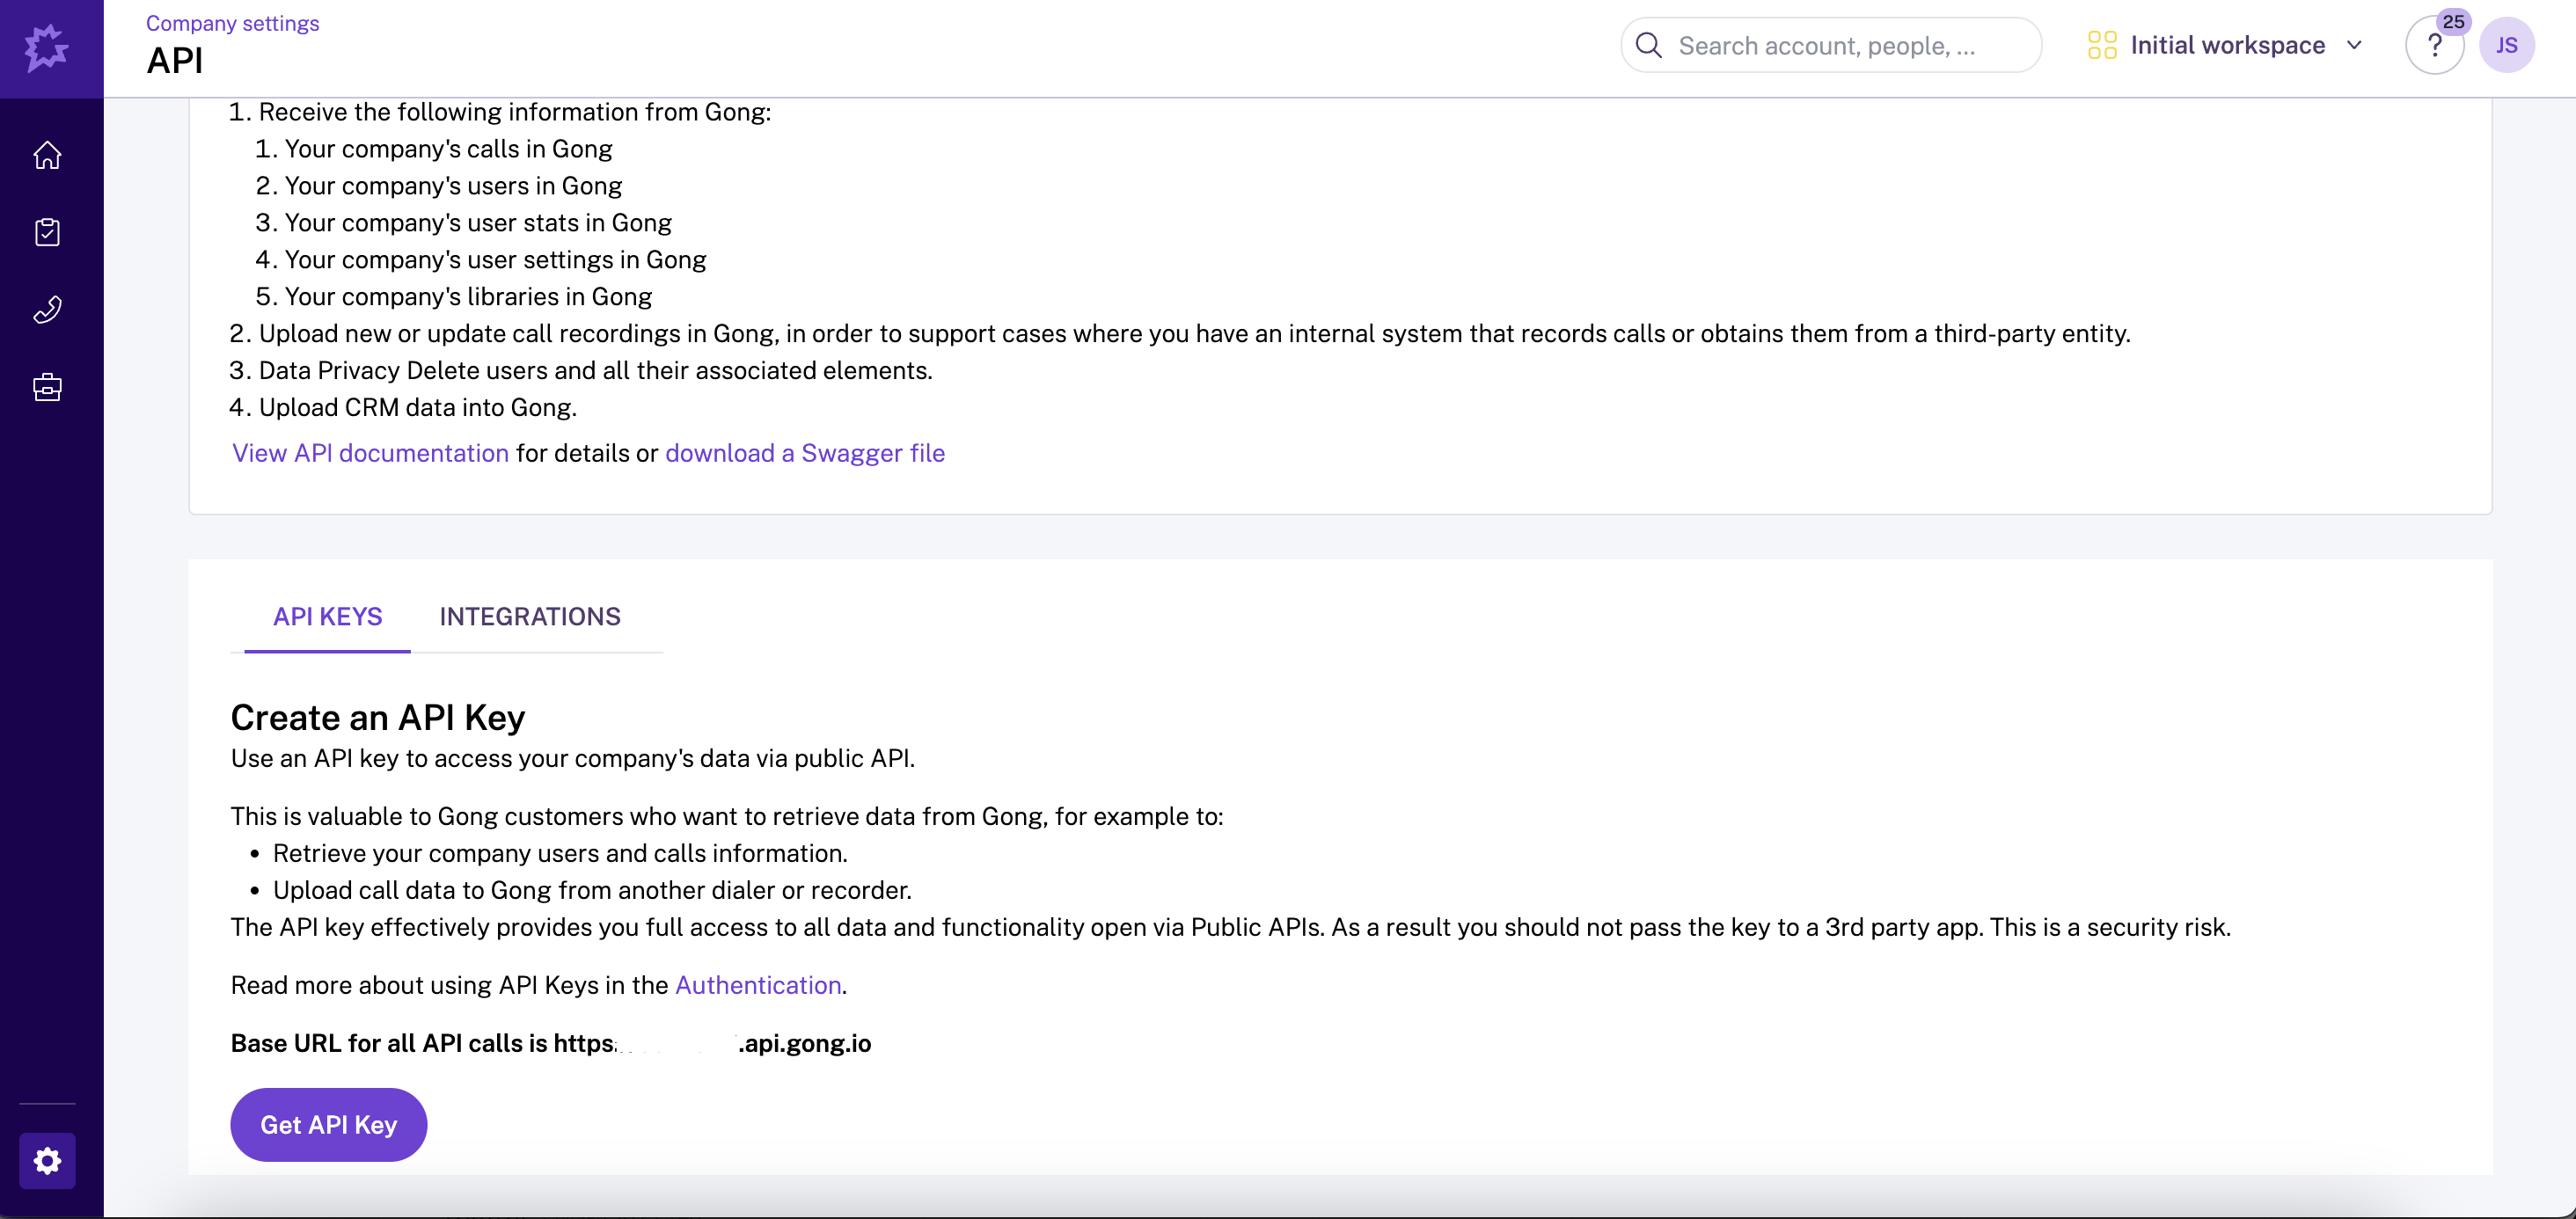Click the Gong logo top left
The image size is (2576, 1219).
point(46,47)
